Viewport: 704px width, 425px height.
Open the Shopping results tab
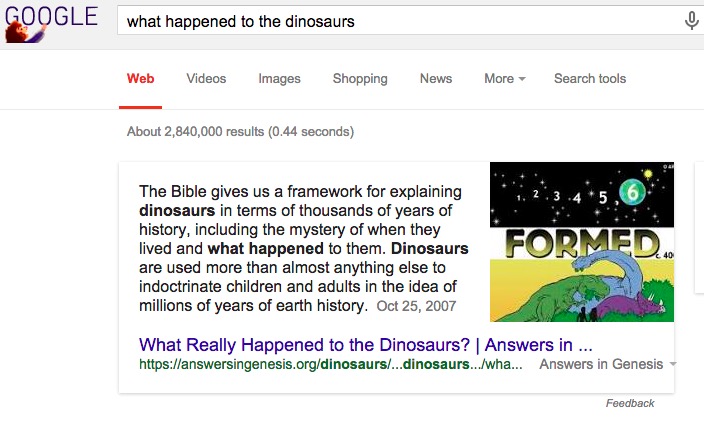click(360, 79)
